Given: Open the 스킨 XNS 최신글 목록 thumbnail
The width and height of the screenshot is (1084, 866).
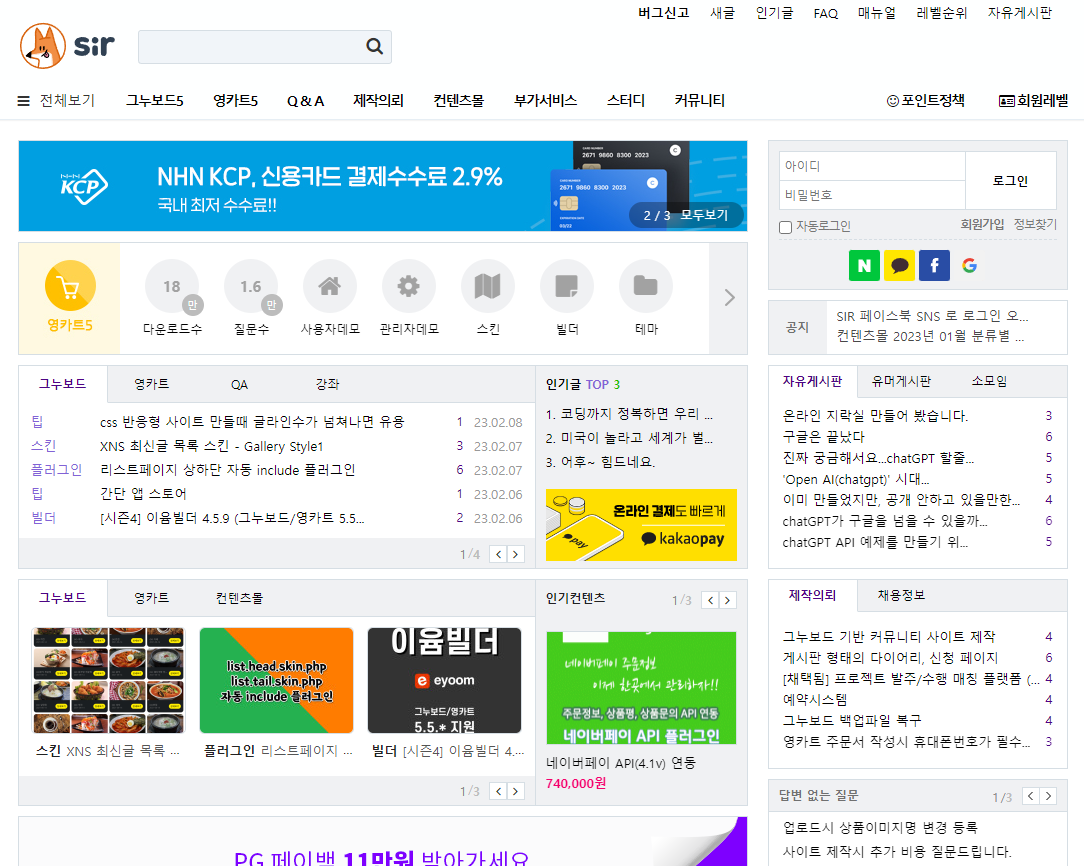Looking at the screenshot, I should coord(109,680).
